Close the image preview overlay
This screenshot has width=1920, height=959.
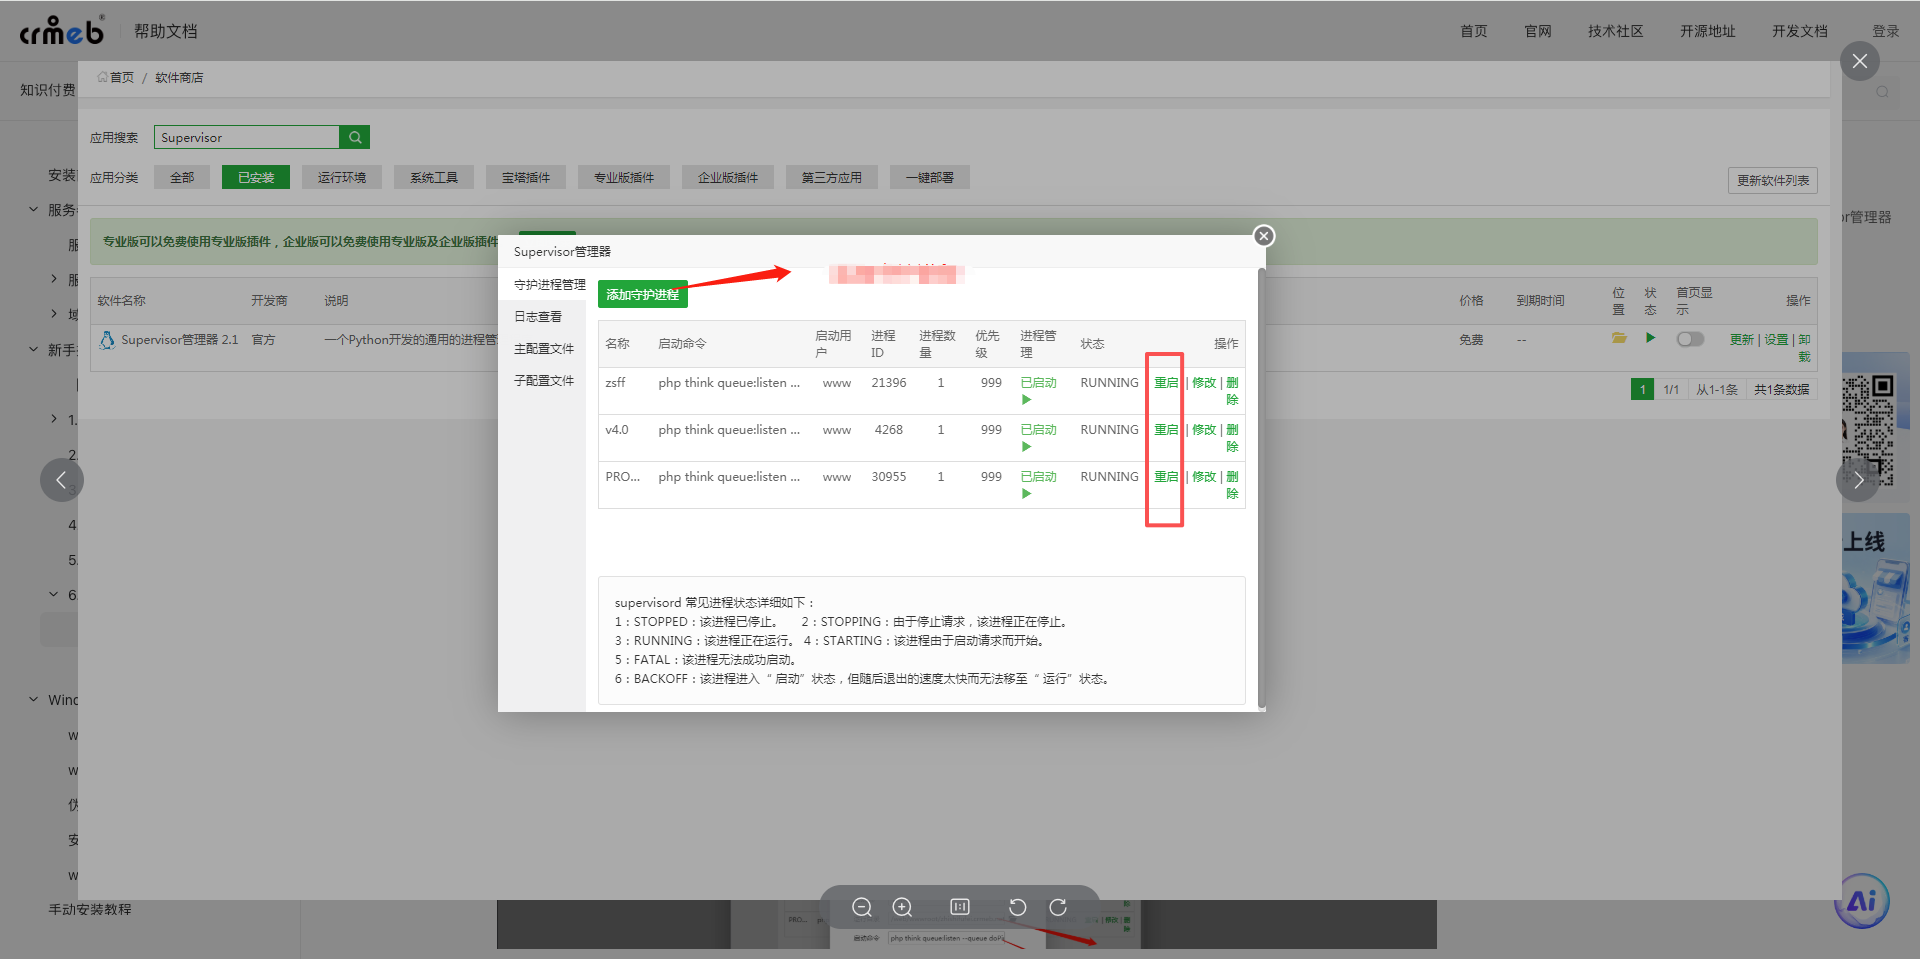point(1859,61)
